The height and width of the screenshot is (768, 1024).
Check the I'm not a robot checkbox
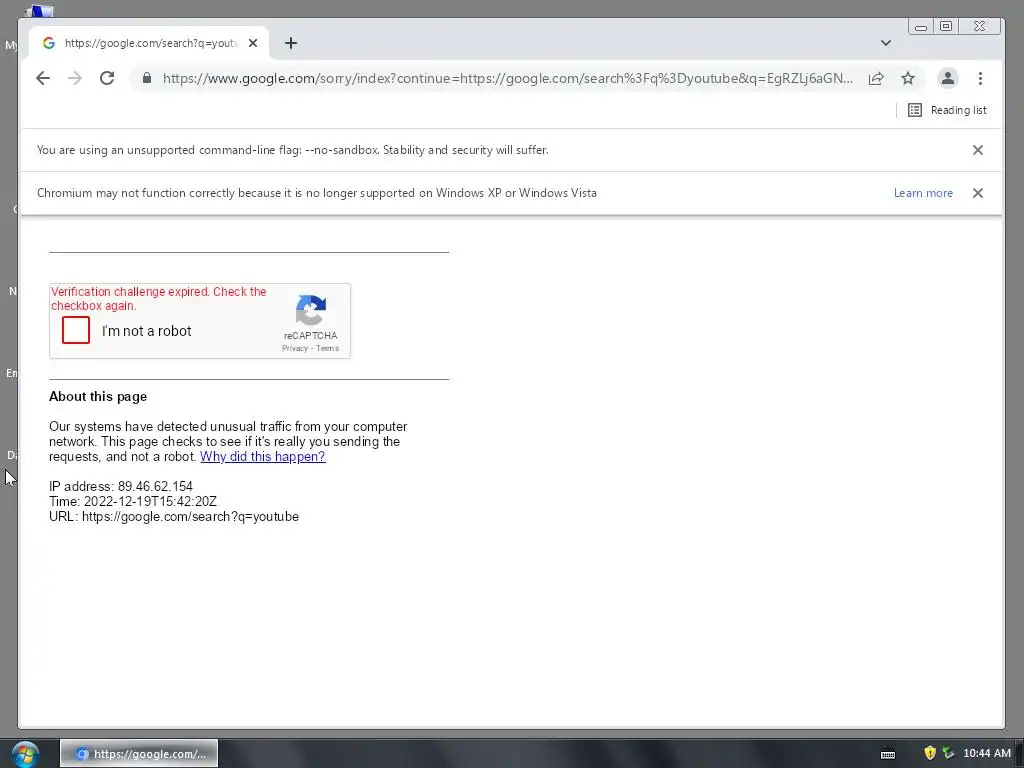pos(76,330)
